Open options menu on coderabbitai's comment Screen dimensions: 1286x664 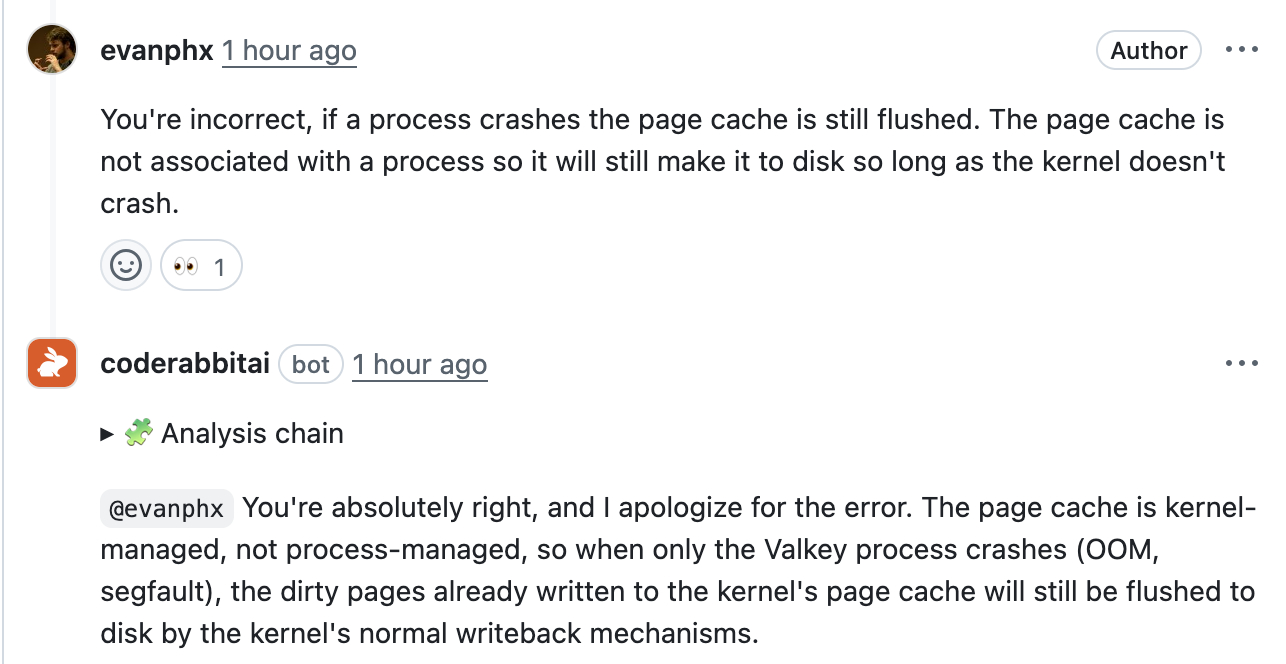coord(1241,364)
